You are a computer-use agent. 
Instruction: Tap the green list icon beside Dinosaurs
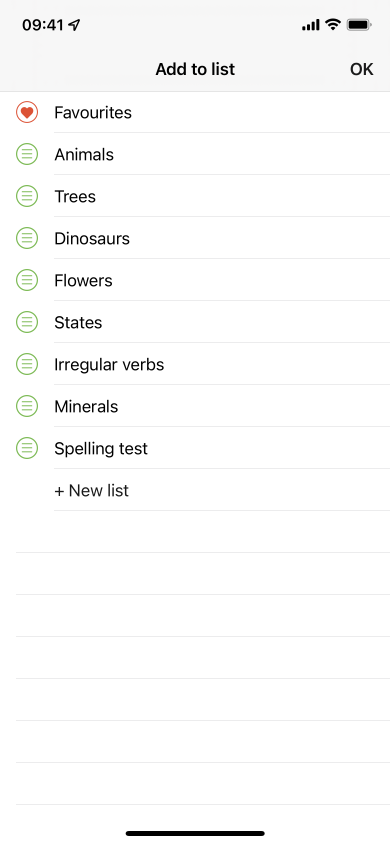pos(27,238)
